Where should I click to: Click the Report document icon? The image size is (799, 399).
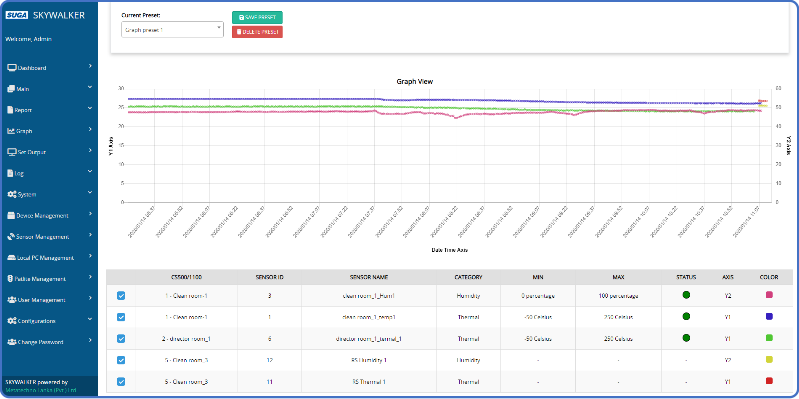pos(10,110)
